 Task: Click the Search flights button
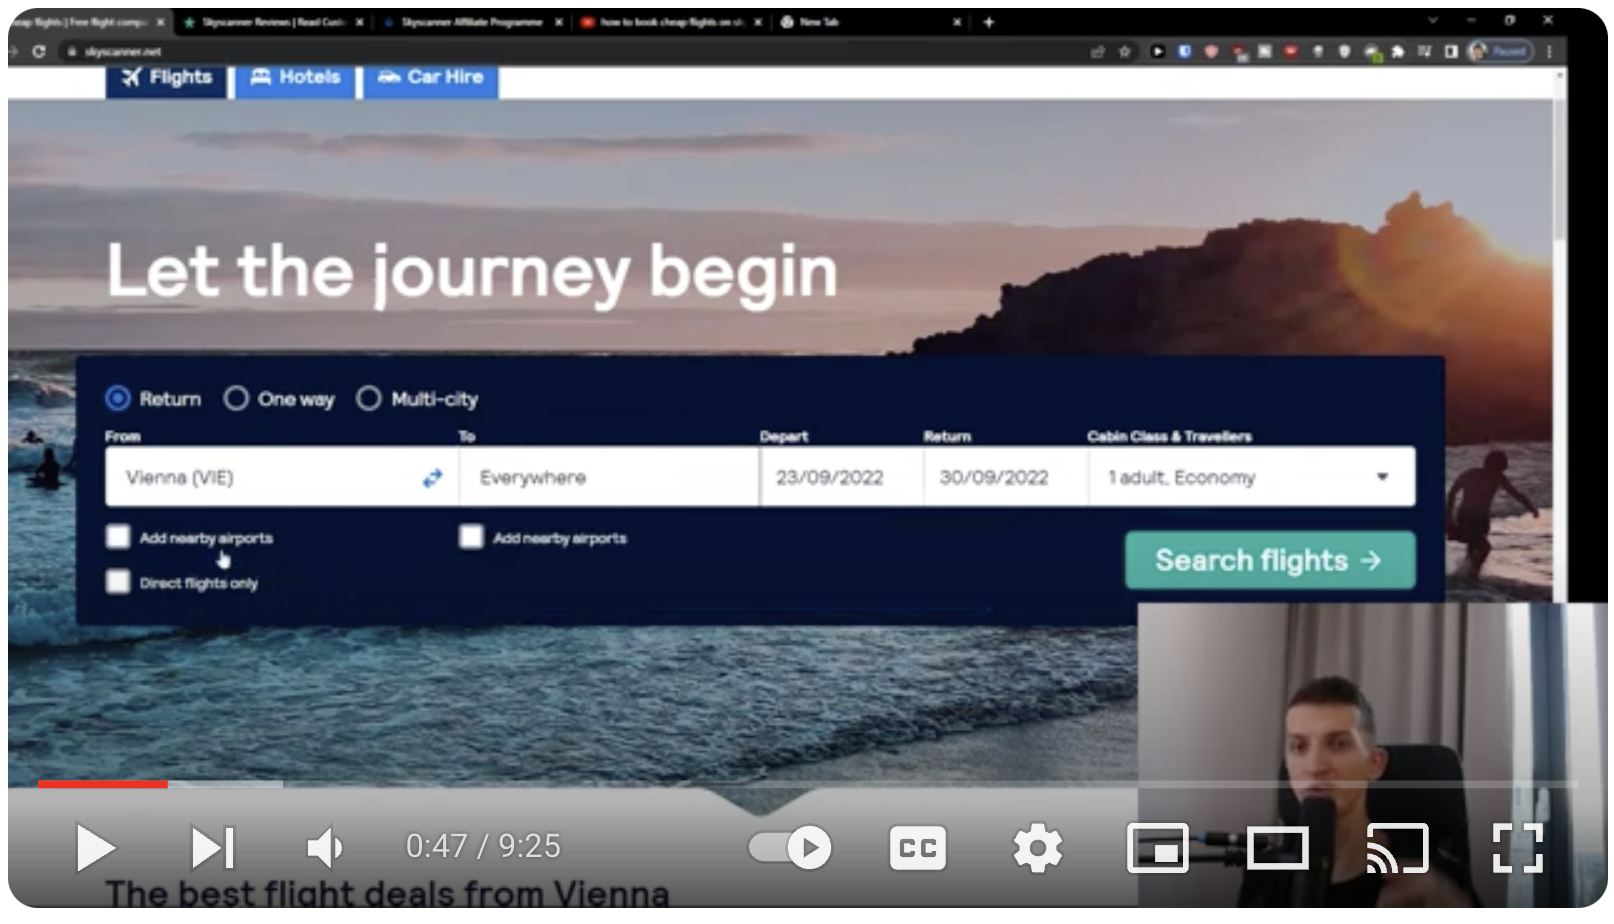[x=1269, y=560]
